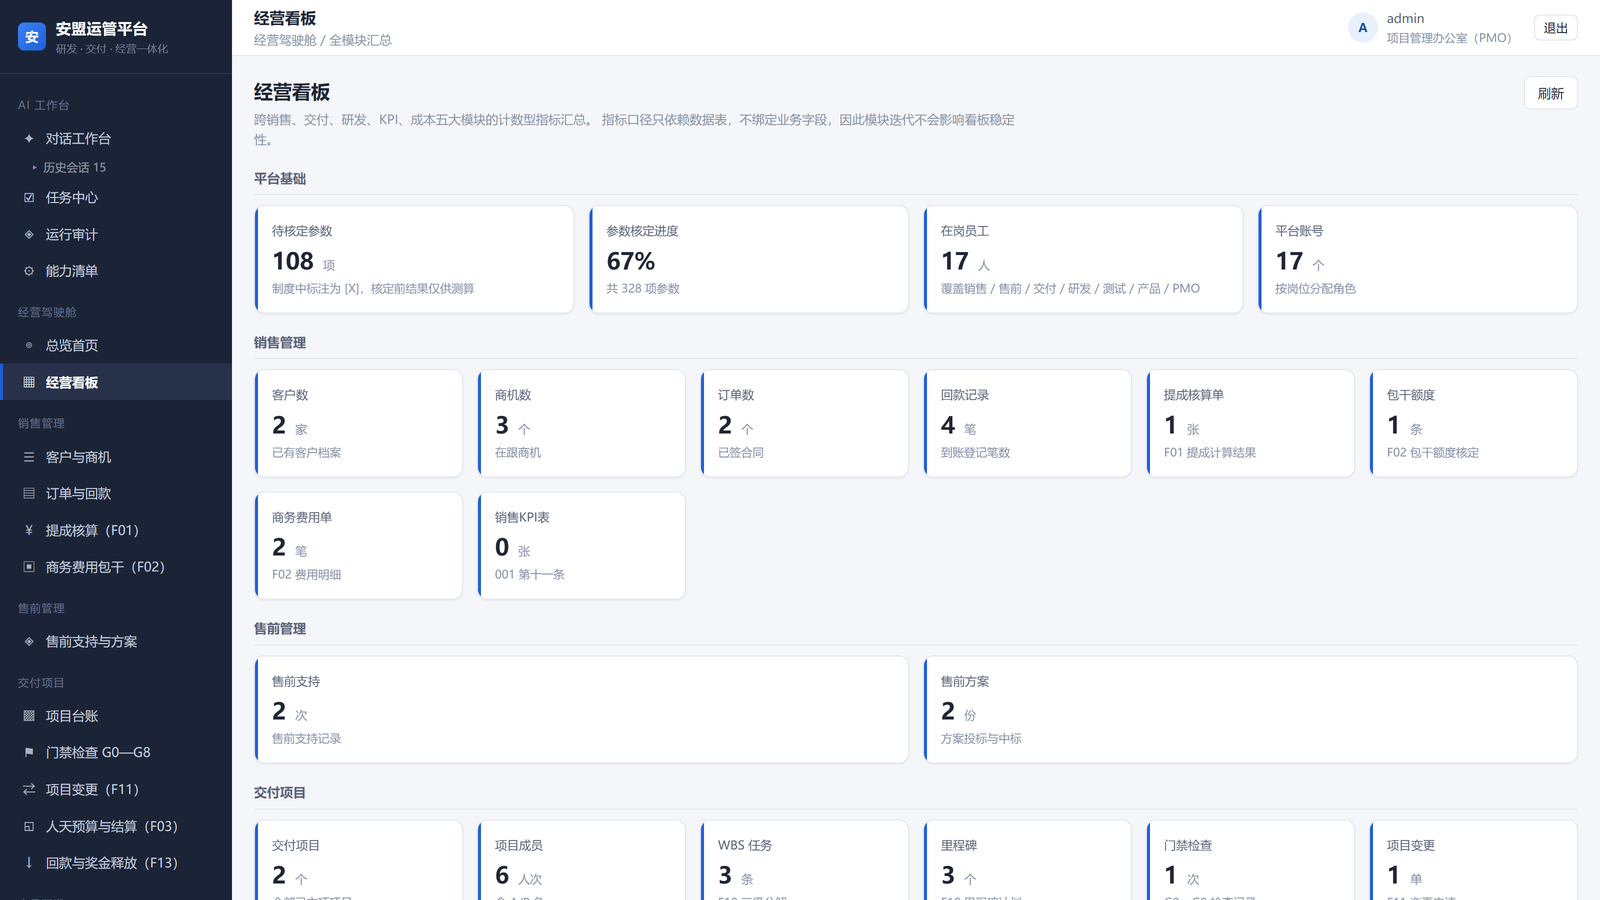
Task: Open the 待核定参数 108 card
Action: click(x=414, y=259)
